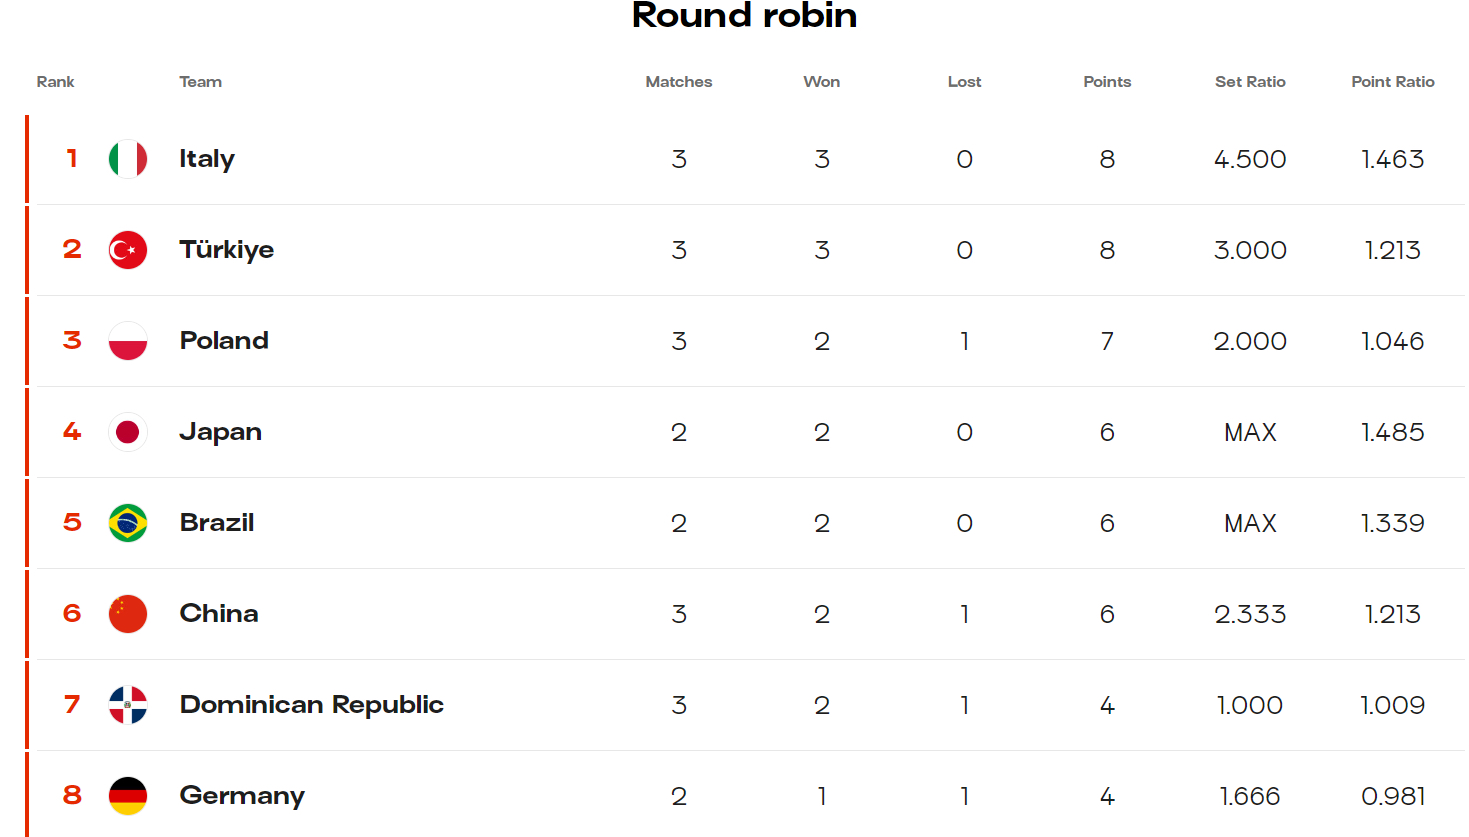Click the Germany flag icon
The image size is (1469, 837).
(128, 796)
